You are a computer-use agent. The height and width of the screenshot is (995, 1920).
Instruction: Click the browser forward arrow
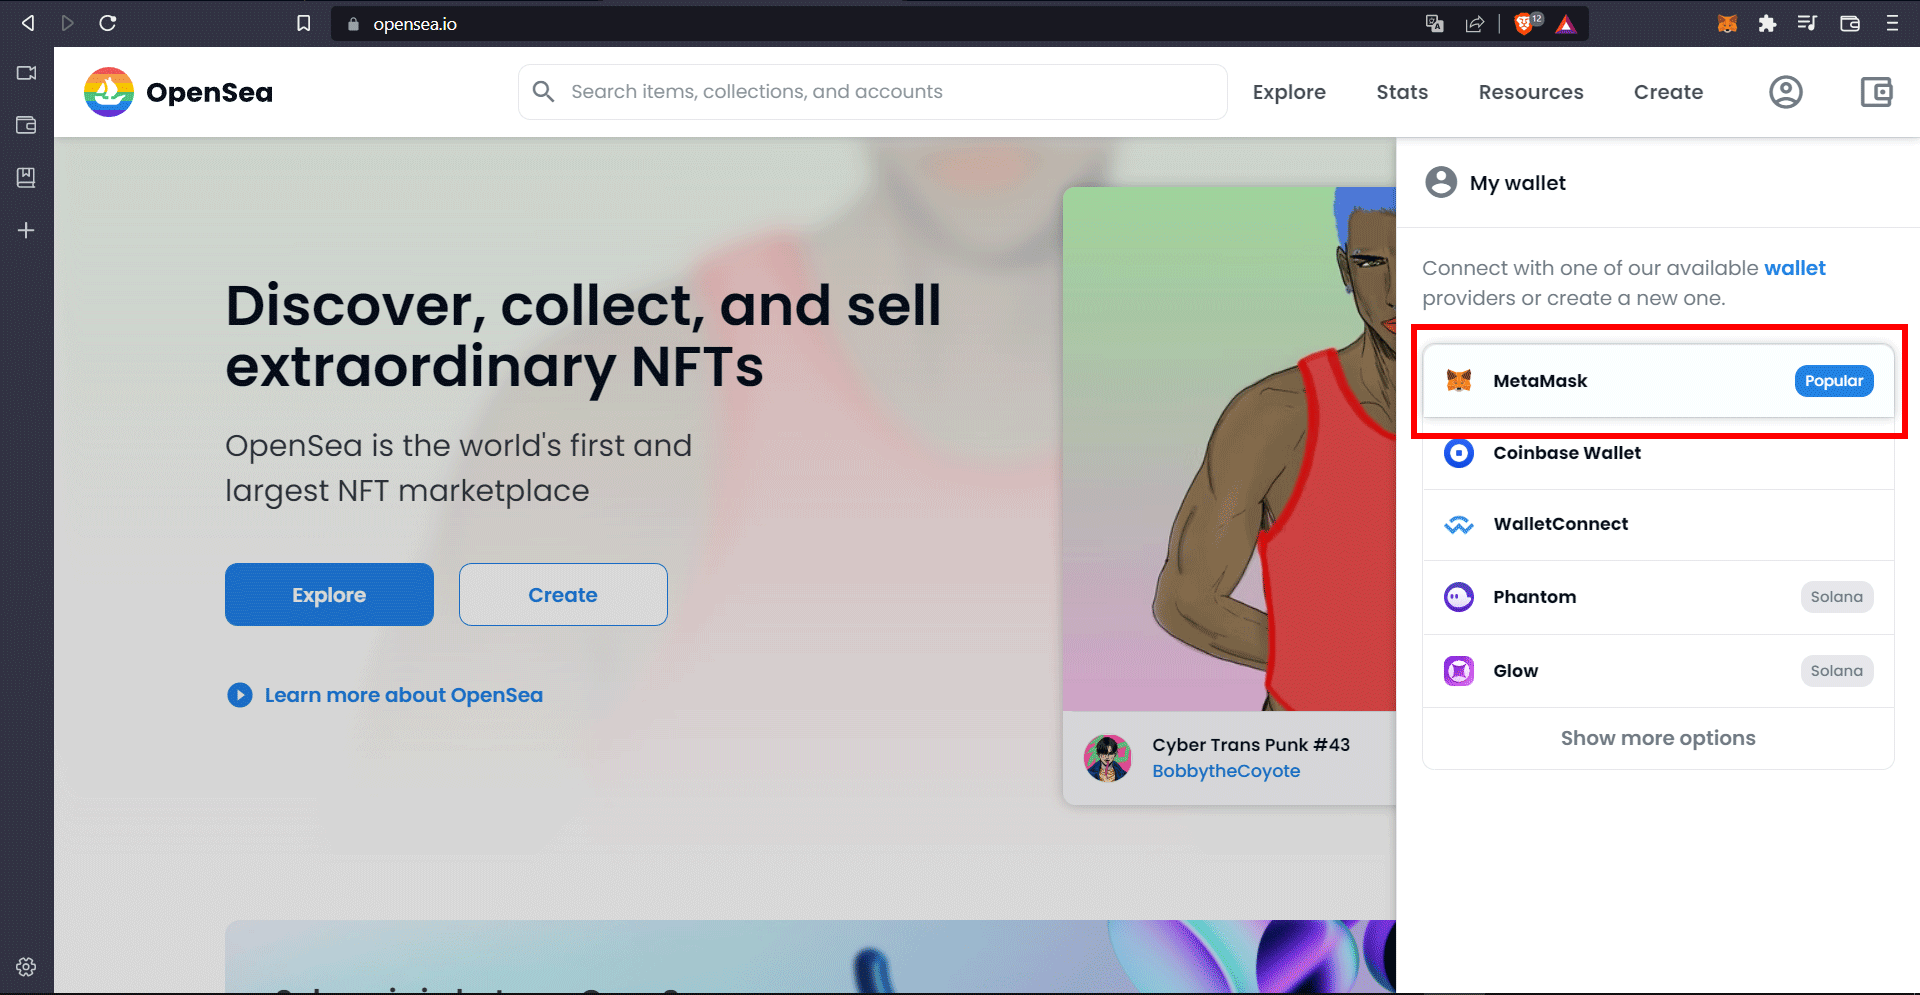coord(67,23)
